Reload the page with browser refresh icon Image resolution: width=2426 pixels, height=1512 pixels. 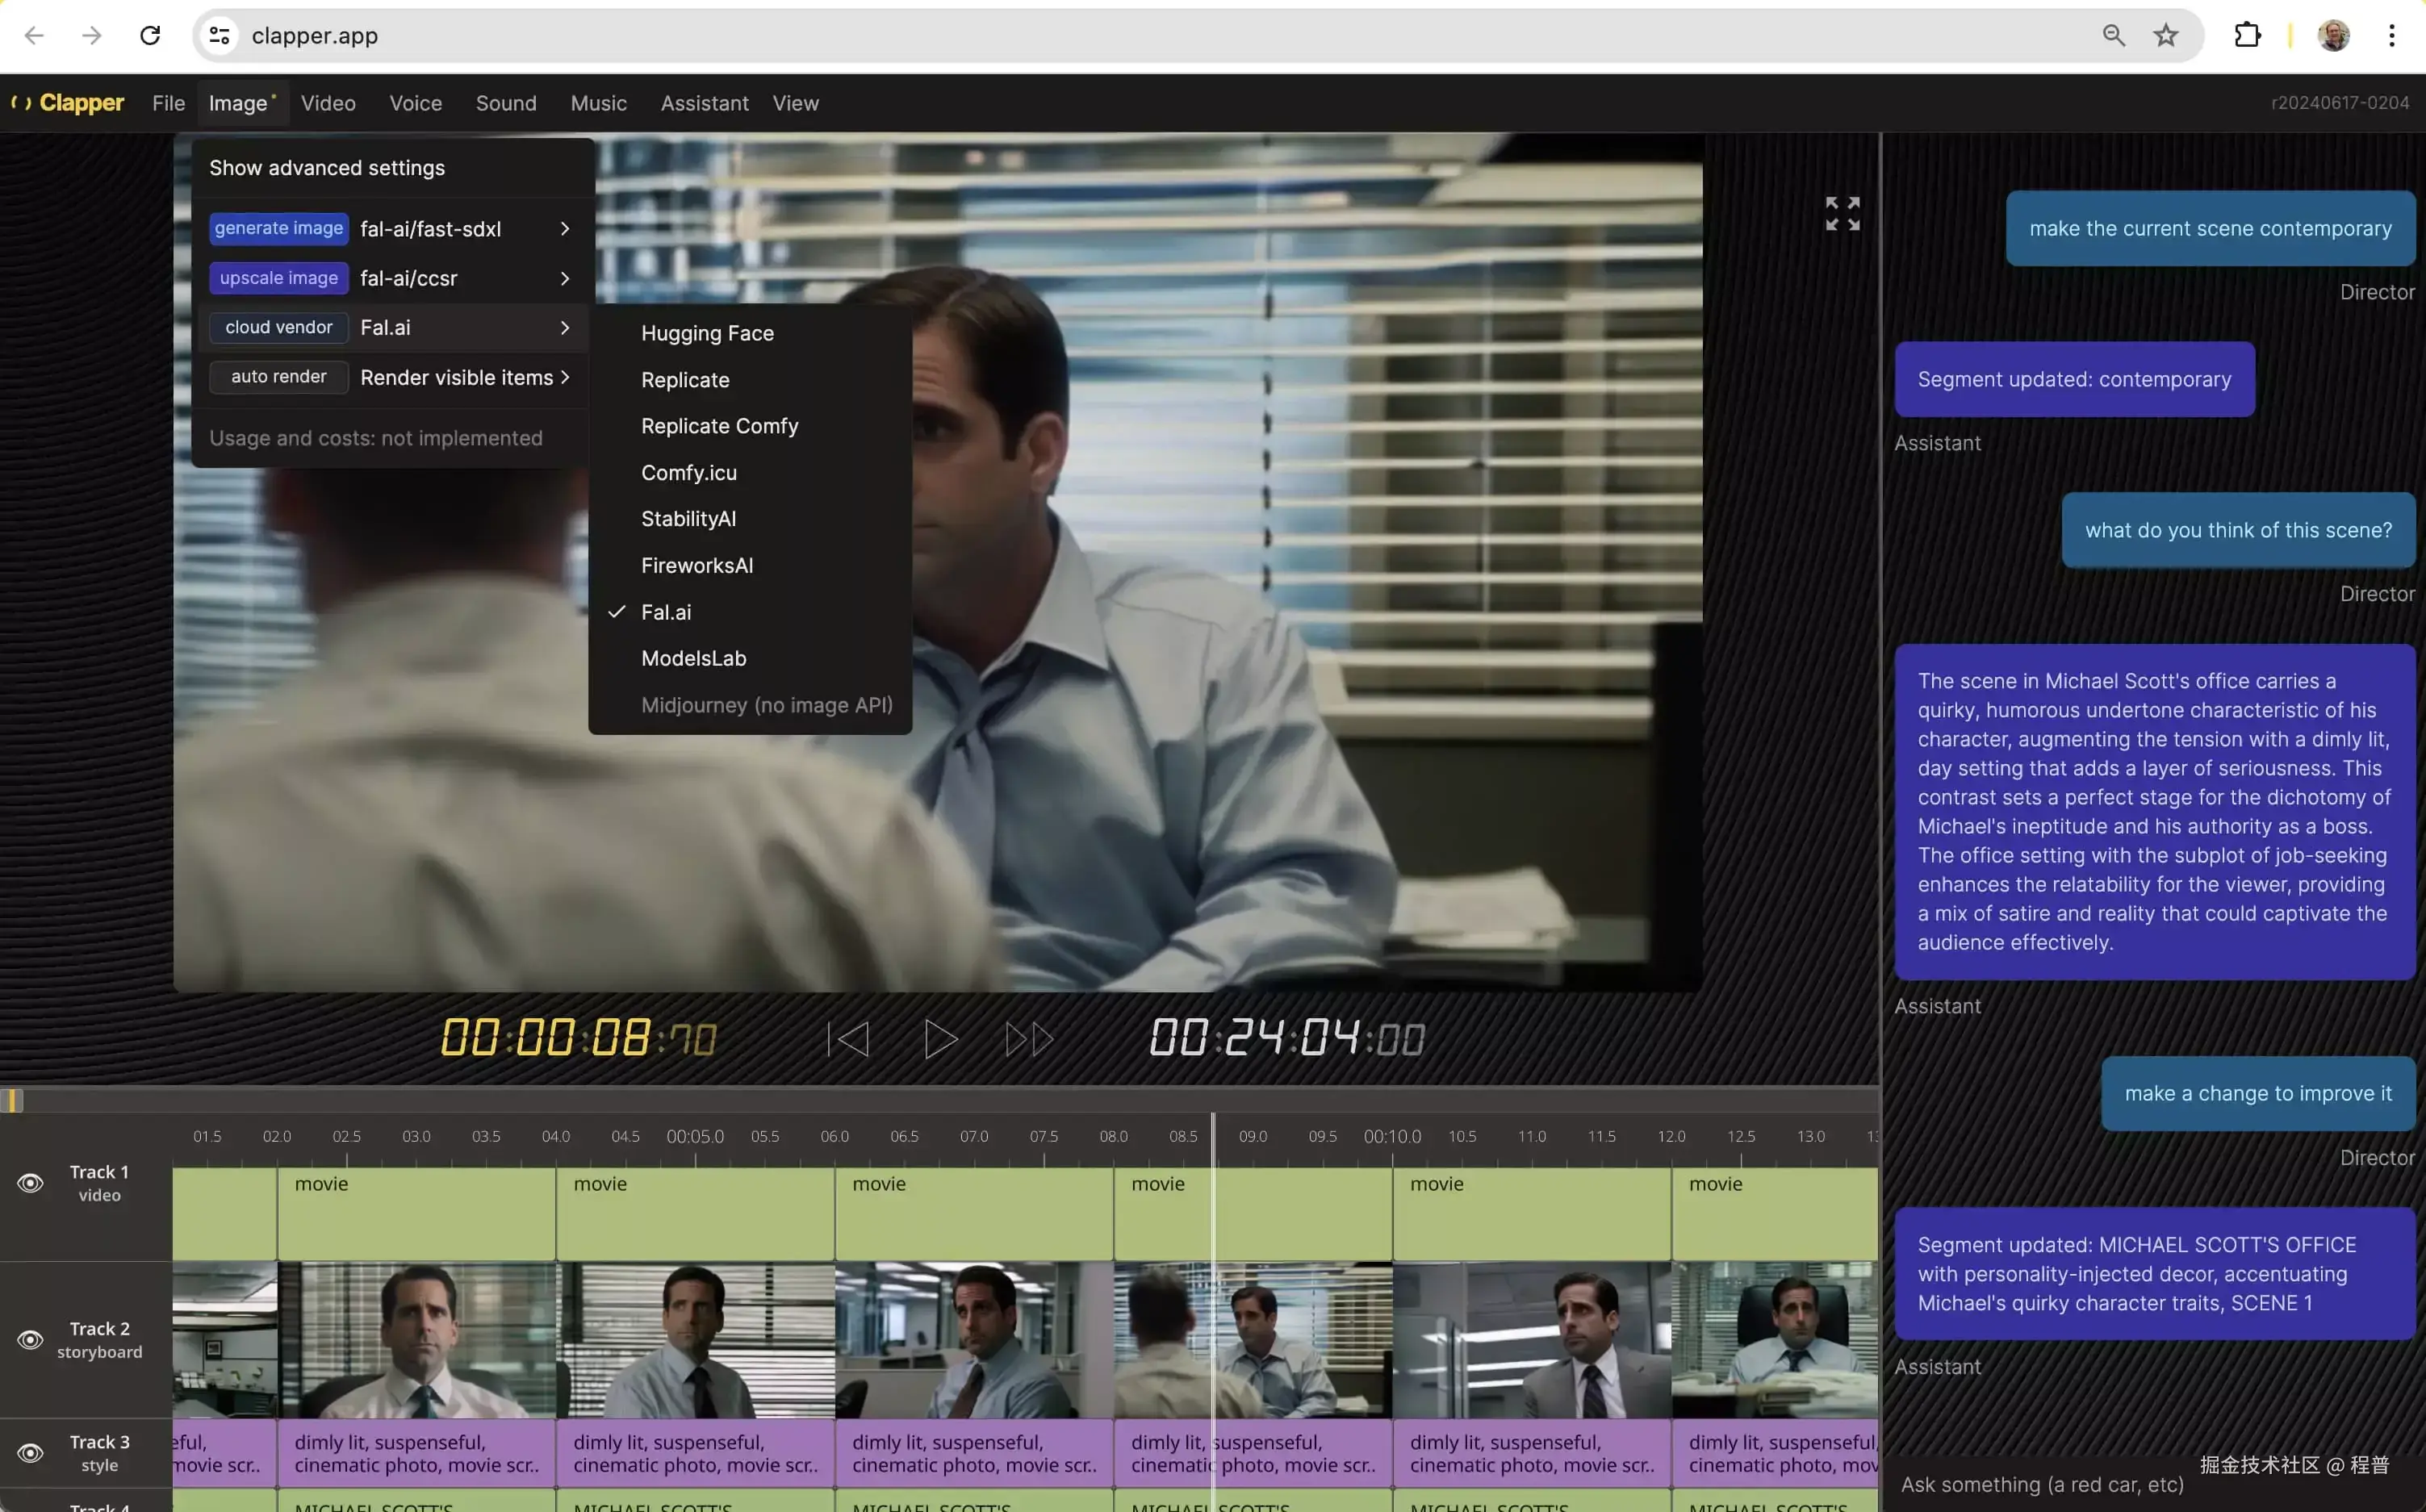coord(150,36)
